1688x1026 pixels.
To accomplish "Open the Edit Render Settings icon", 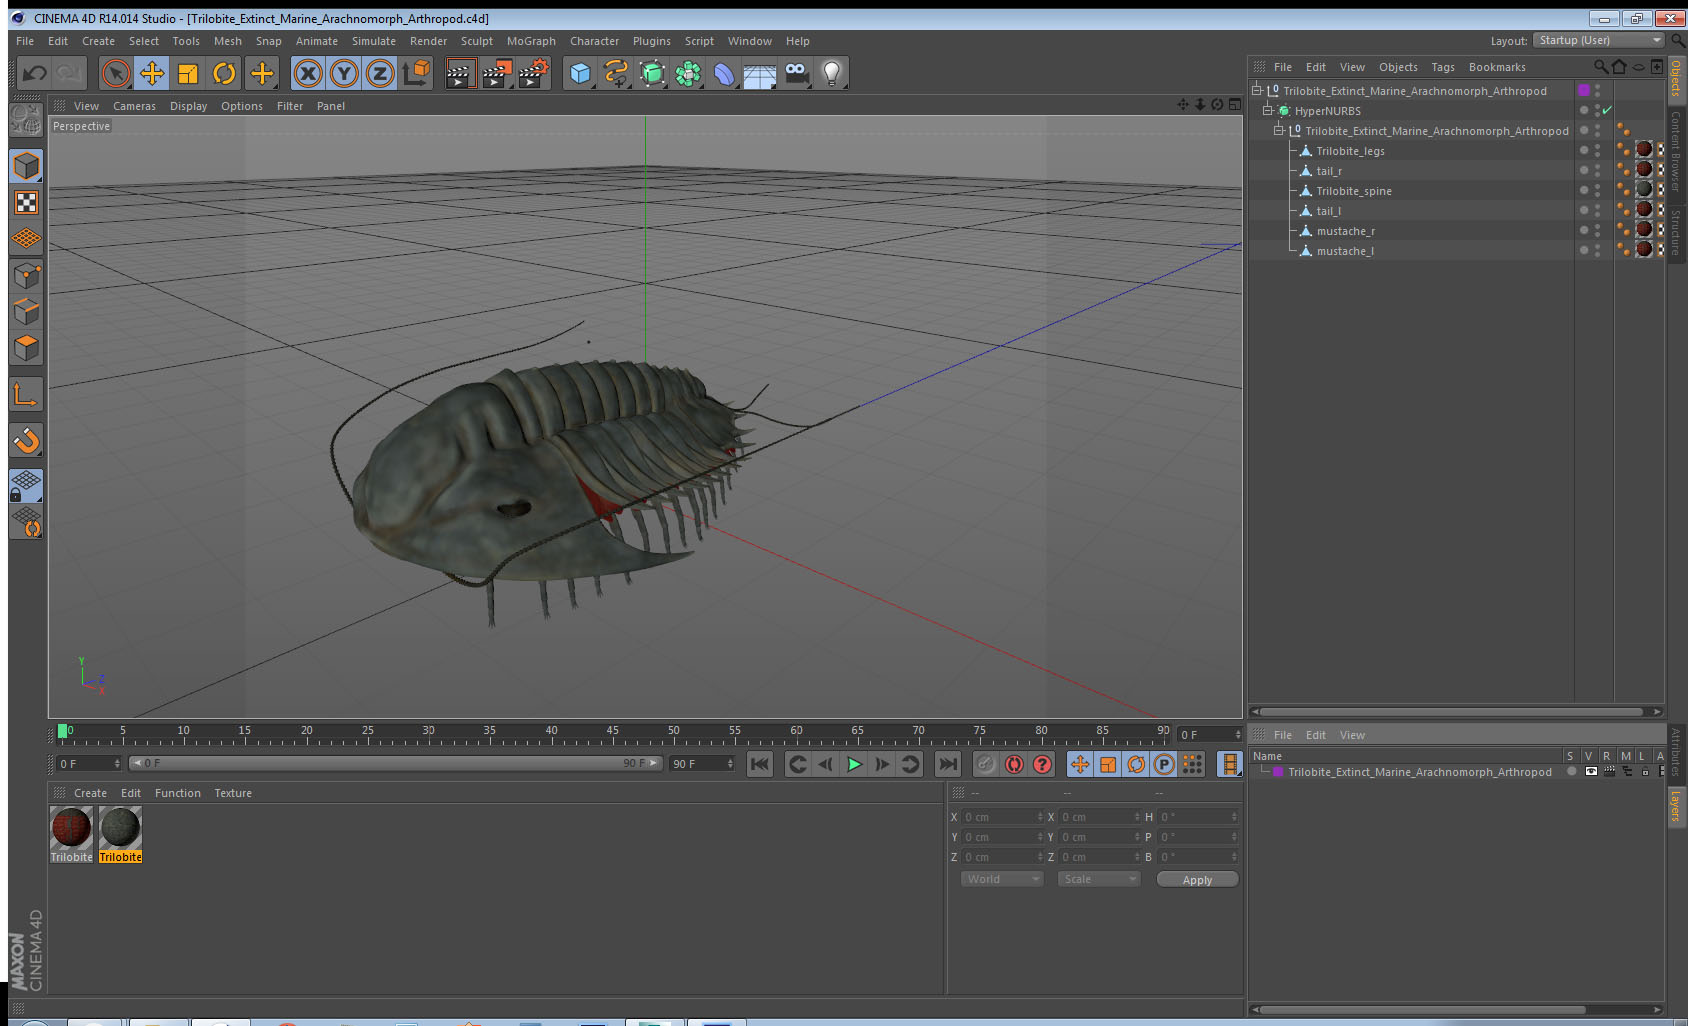I will (x=534, y=73).
